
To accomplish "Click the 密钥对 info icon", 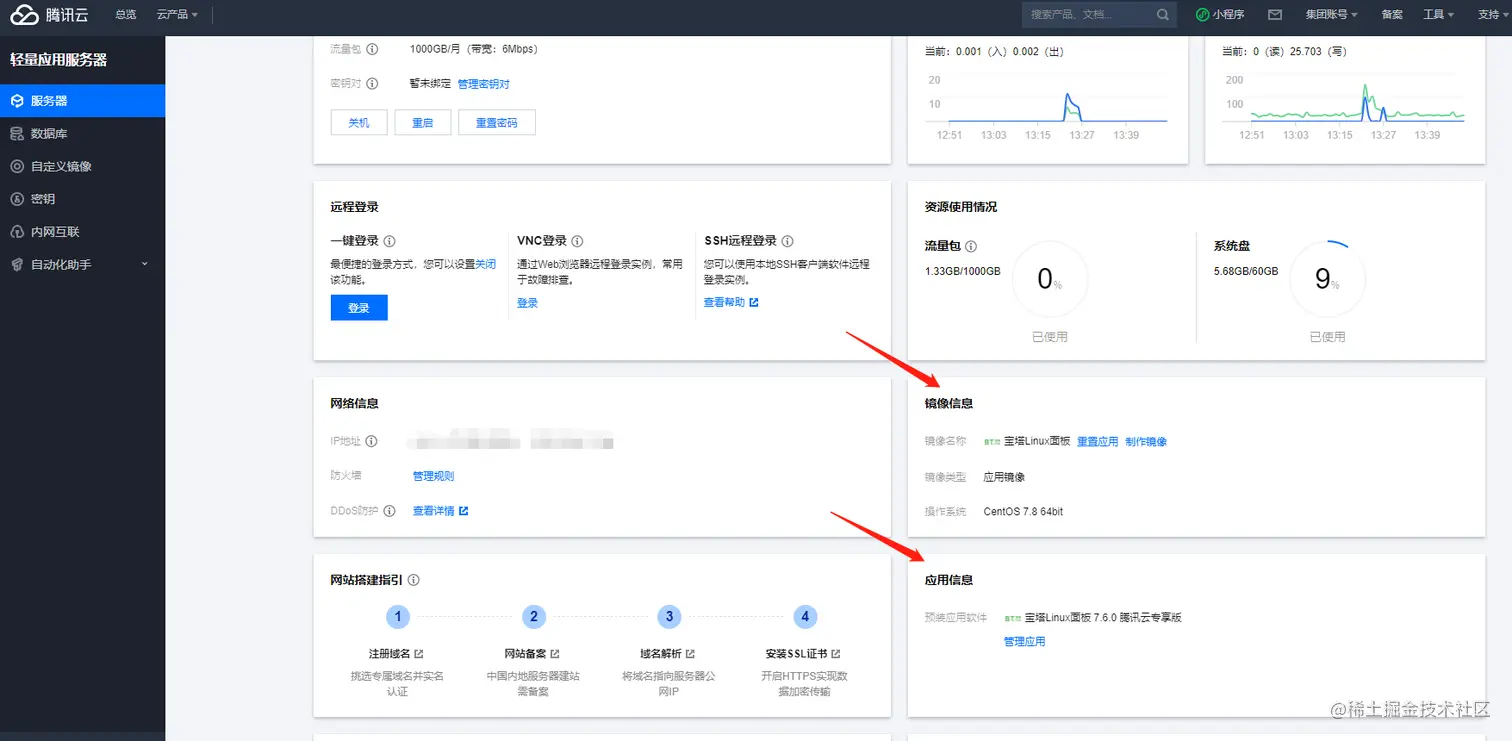I will [372, 84].
